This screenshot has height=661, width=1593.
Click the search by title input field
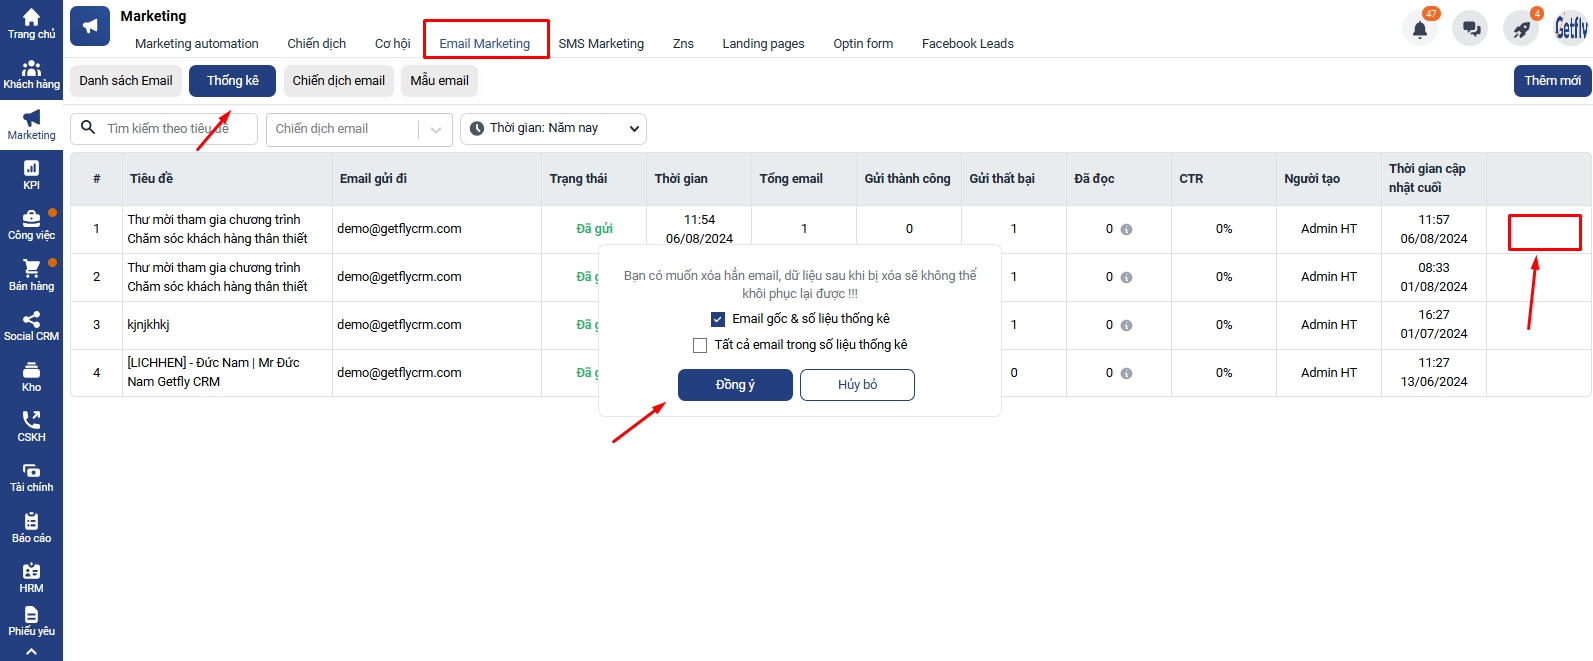point(175,129)
